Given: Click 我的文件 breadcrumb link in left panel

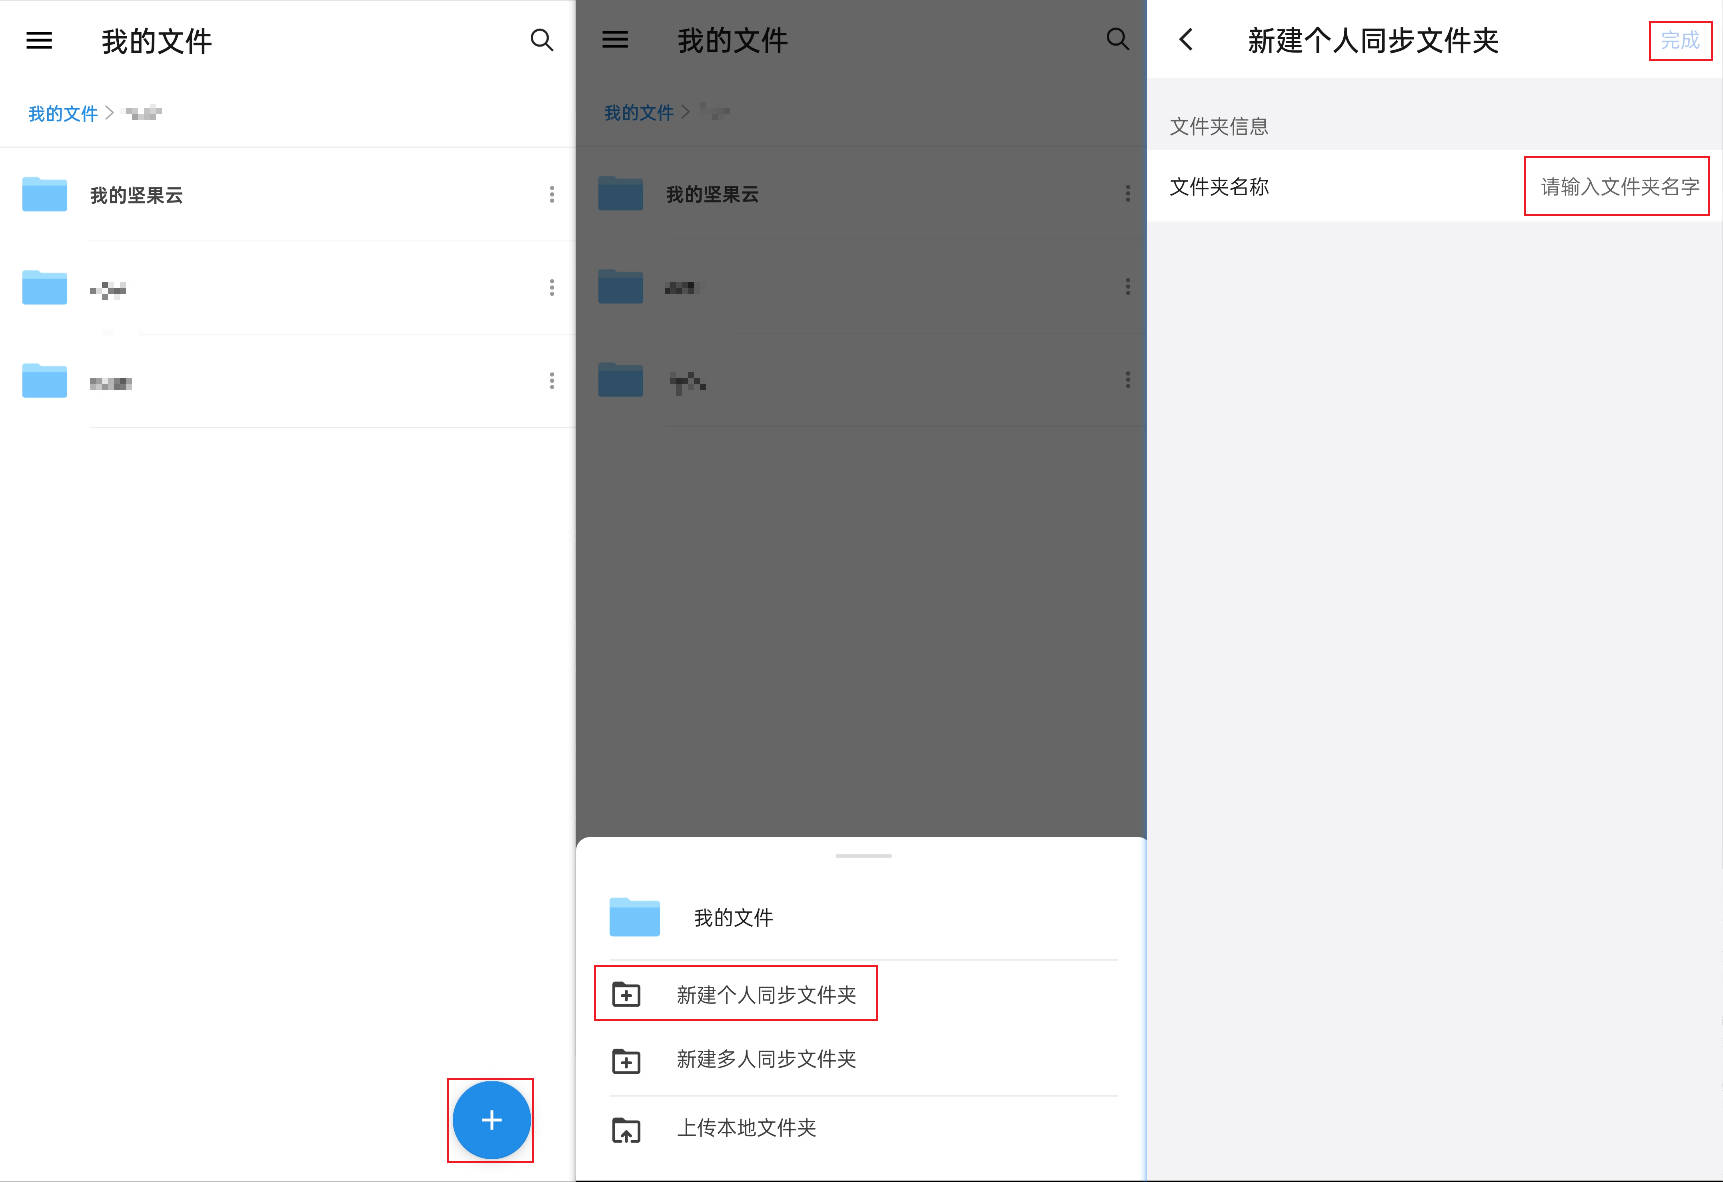Looking at the screenshot, I should tap(62, 113).
